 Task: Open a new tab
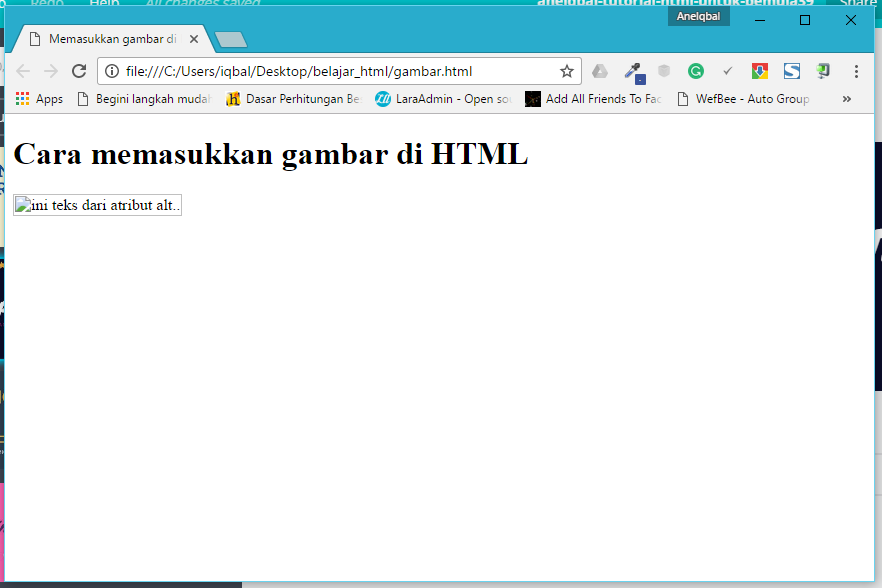pos(231,39)
